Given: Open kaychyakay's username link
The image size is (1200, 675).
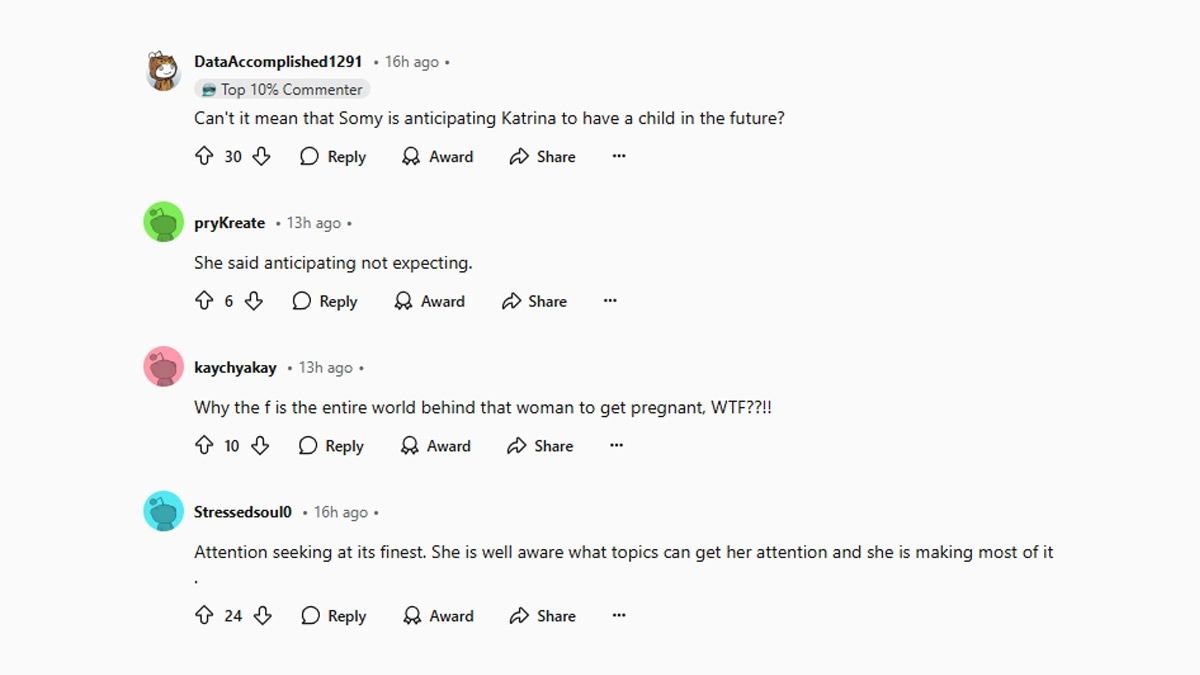Looking at the screenshot, I should tap(235, 368).
